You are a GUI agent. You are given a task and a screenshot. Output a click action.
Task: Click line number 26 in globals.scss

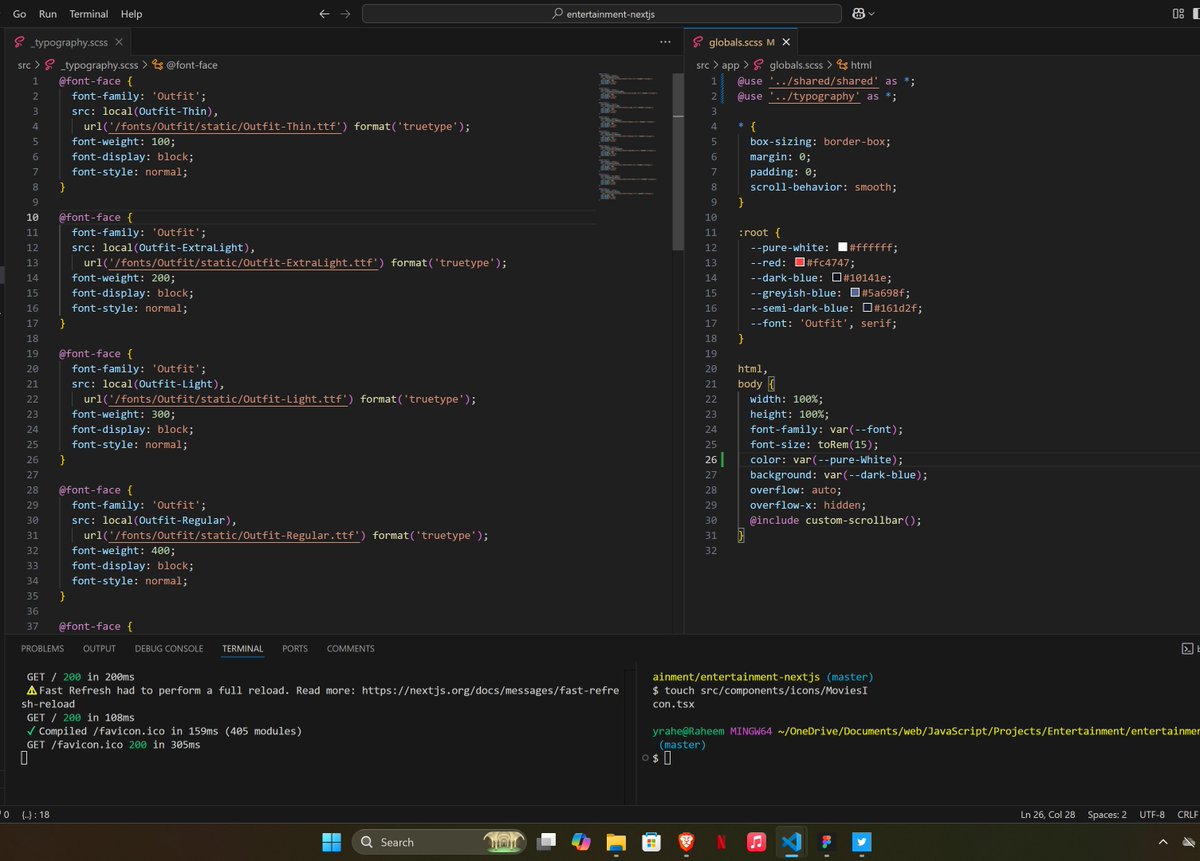click(711, 460)
